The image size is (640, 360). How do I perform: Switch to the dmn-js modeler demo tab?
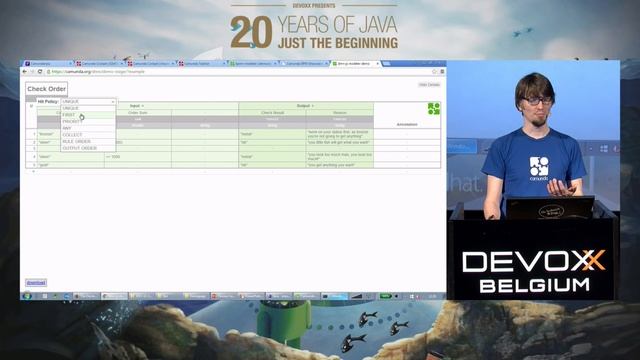pos(356,64)
